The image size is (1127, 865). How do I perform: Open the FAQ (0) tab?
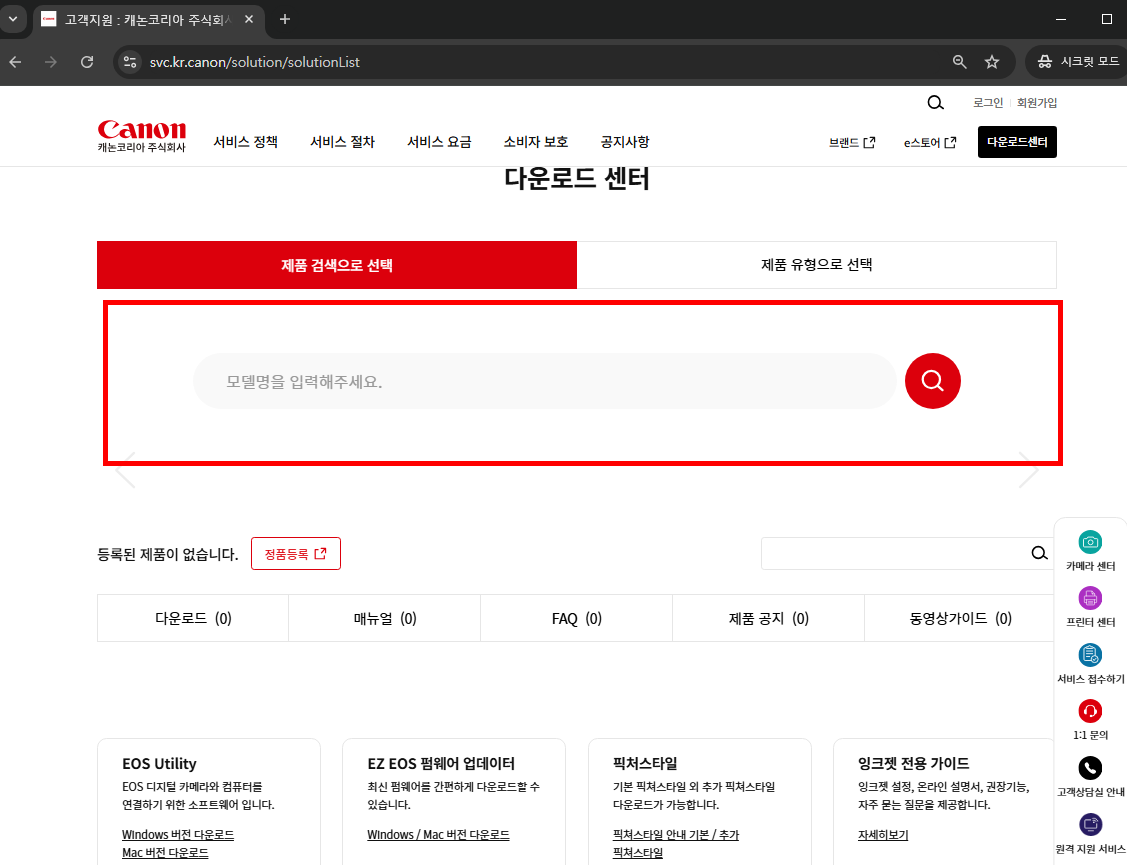(x=576, y=618)
